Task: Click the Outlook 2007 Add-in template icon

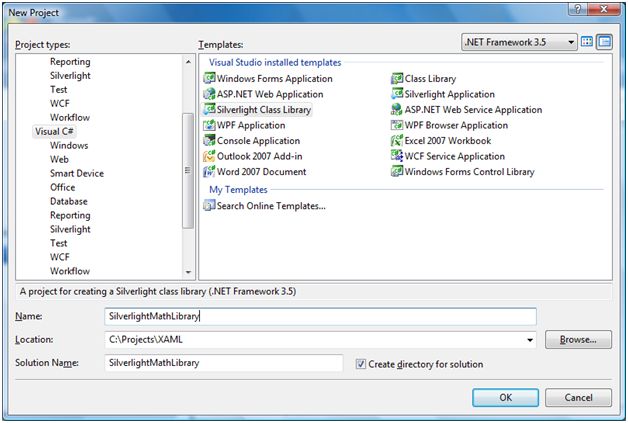Action: [x=209, y=156]
